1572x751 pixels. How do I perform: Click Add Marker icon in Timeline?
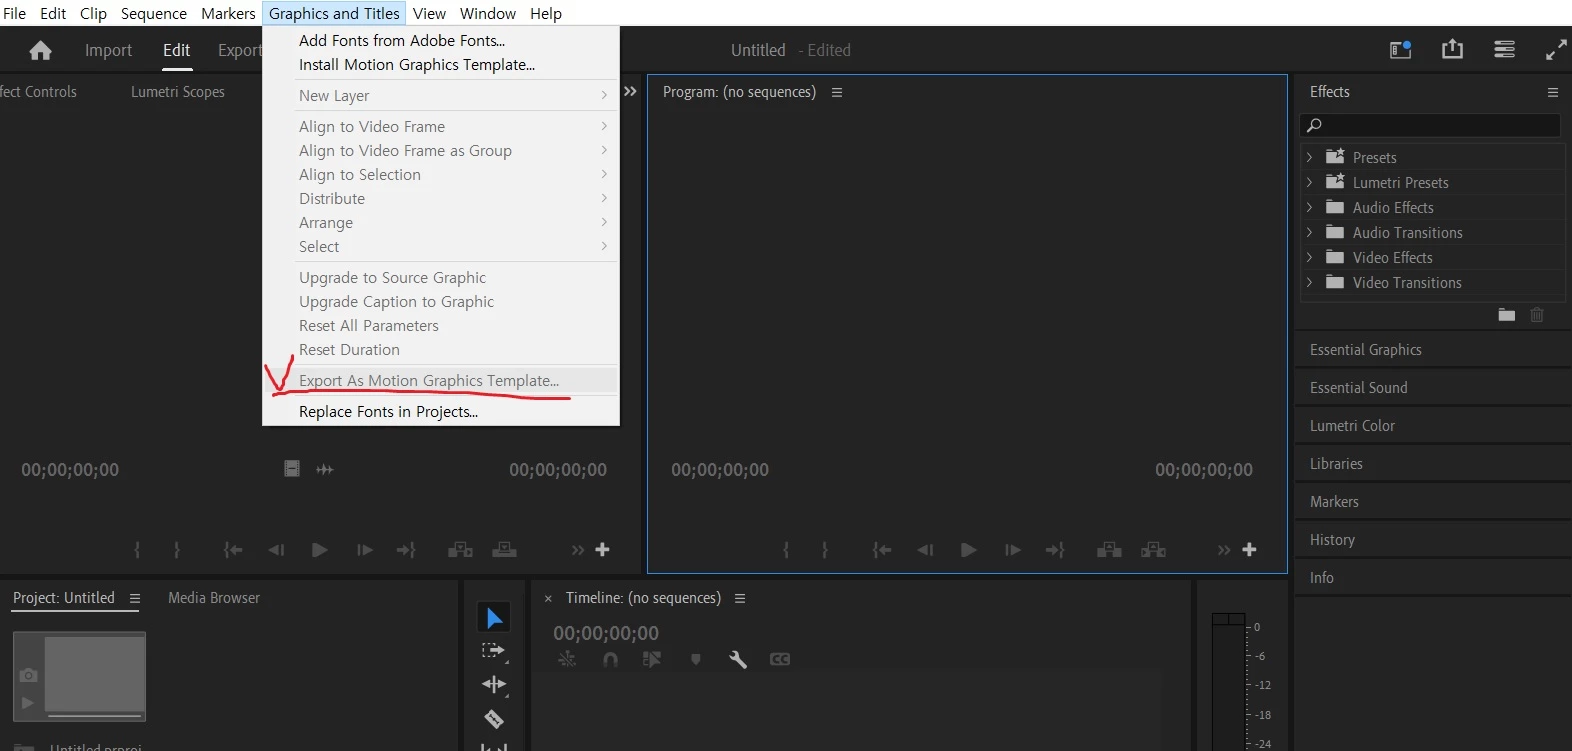click(x=696, y=659)
